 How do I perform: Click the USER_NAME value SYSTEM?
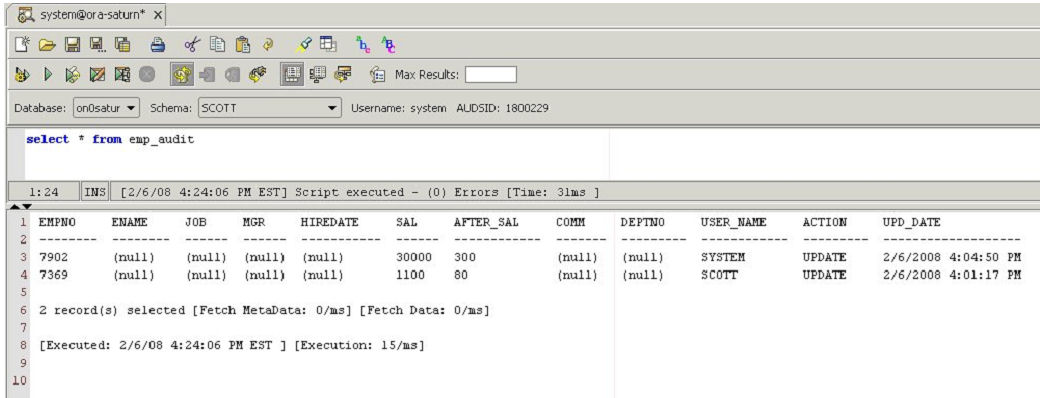pos(722,257)
